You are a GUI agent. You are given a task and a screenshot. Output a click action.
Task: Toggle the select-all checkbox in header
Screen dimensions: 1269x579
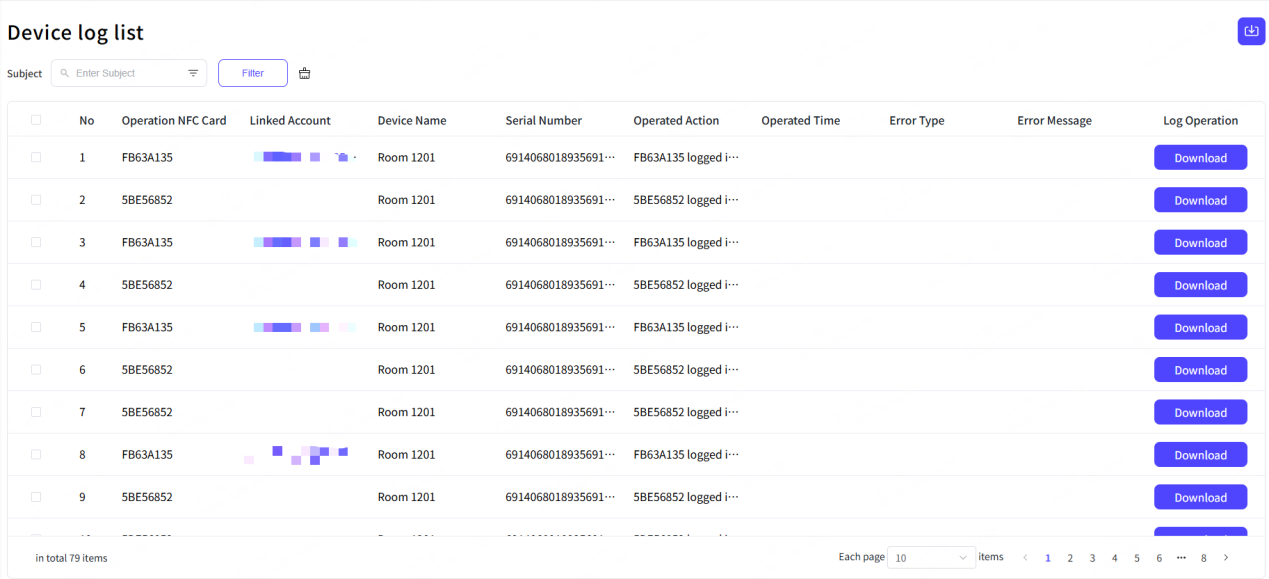[x=36, y=120]
